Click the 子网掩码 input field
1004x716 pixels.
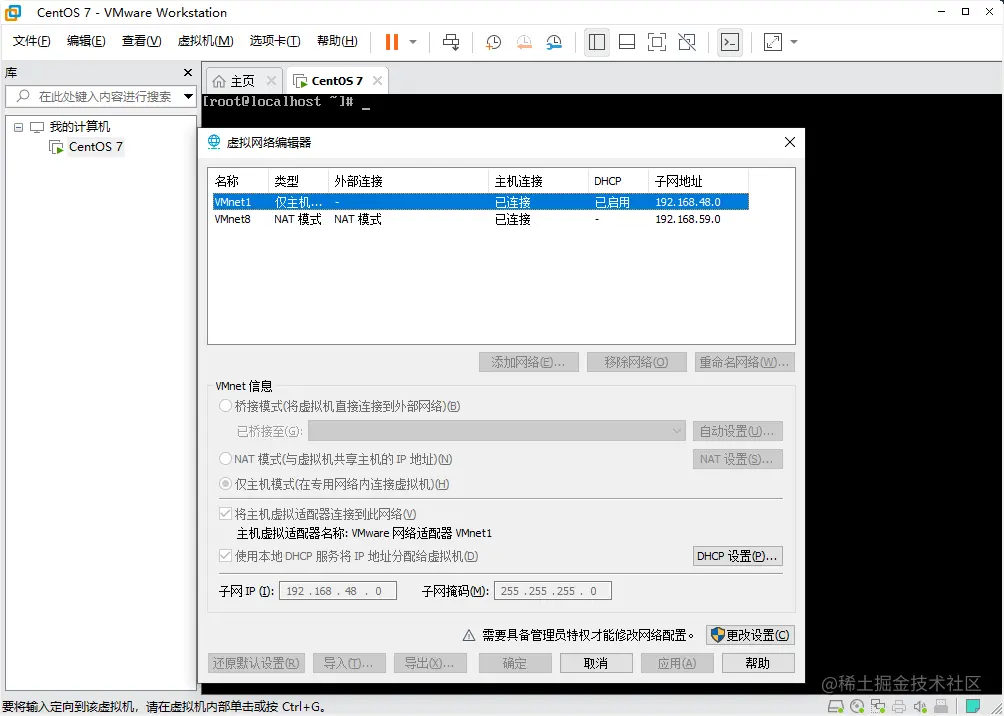tap(553, 590)
